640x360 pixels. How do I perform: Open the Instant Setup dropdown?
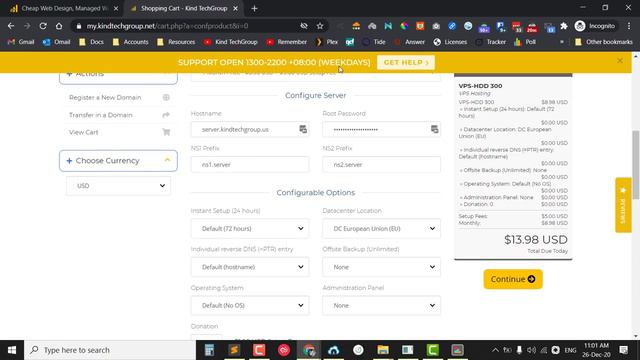250,229
